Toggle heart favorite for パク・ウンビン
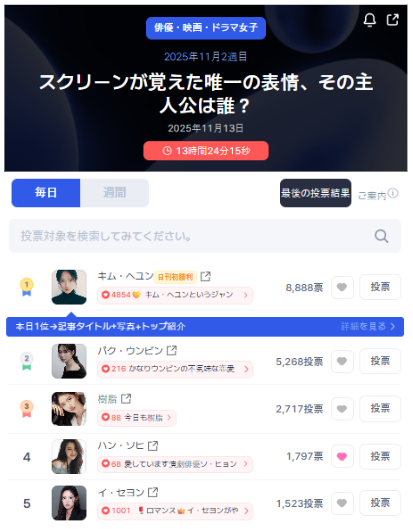 click(342, 361)
